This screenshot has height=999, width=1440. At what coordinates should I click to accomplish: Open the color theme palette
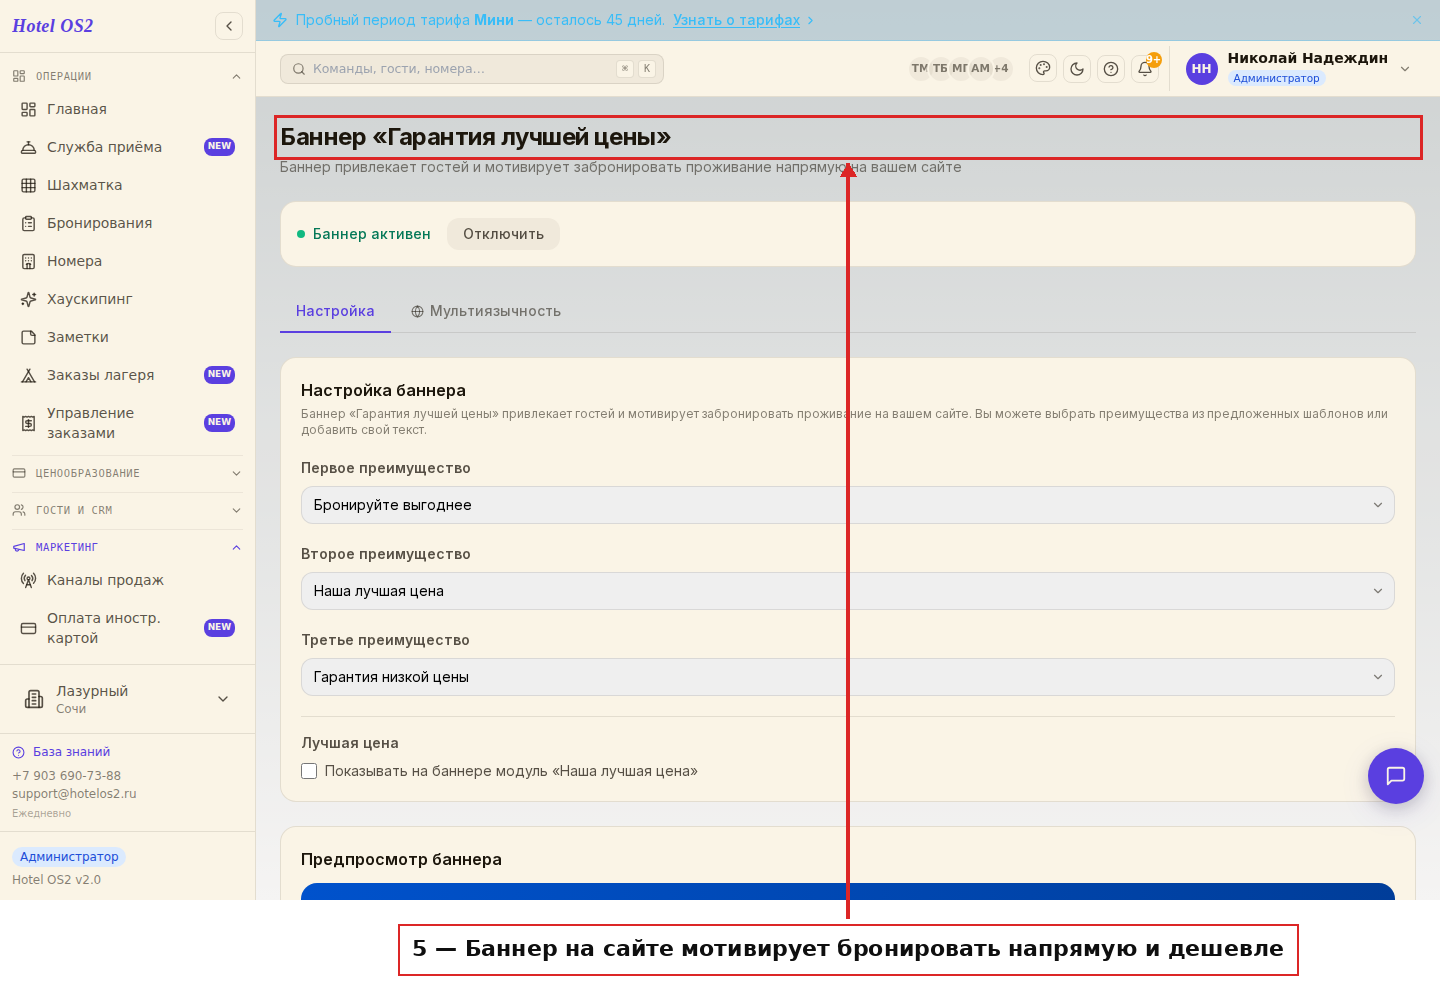(1043, 69)
